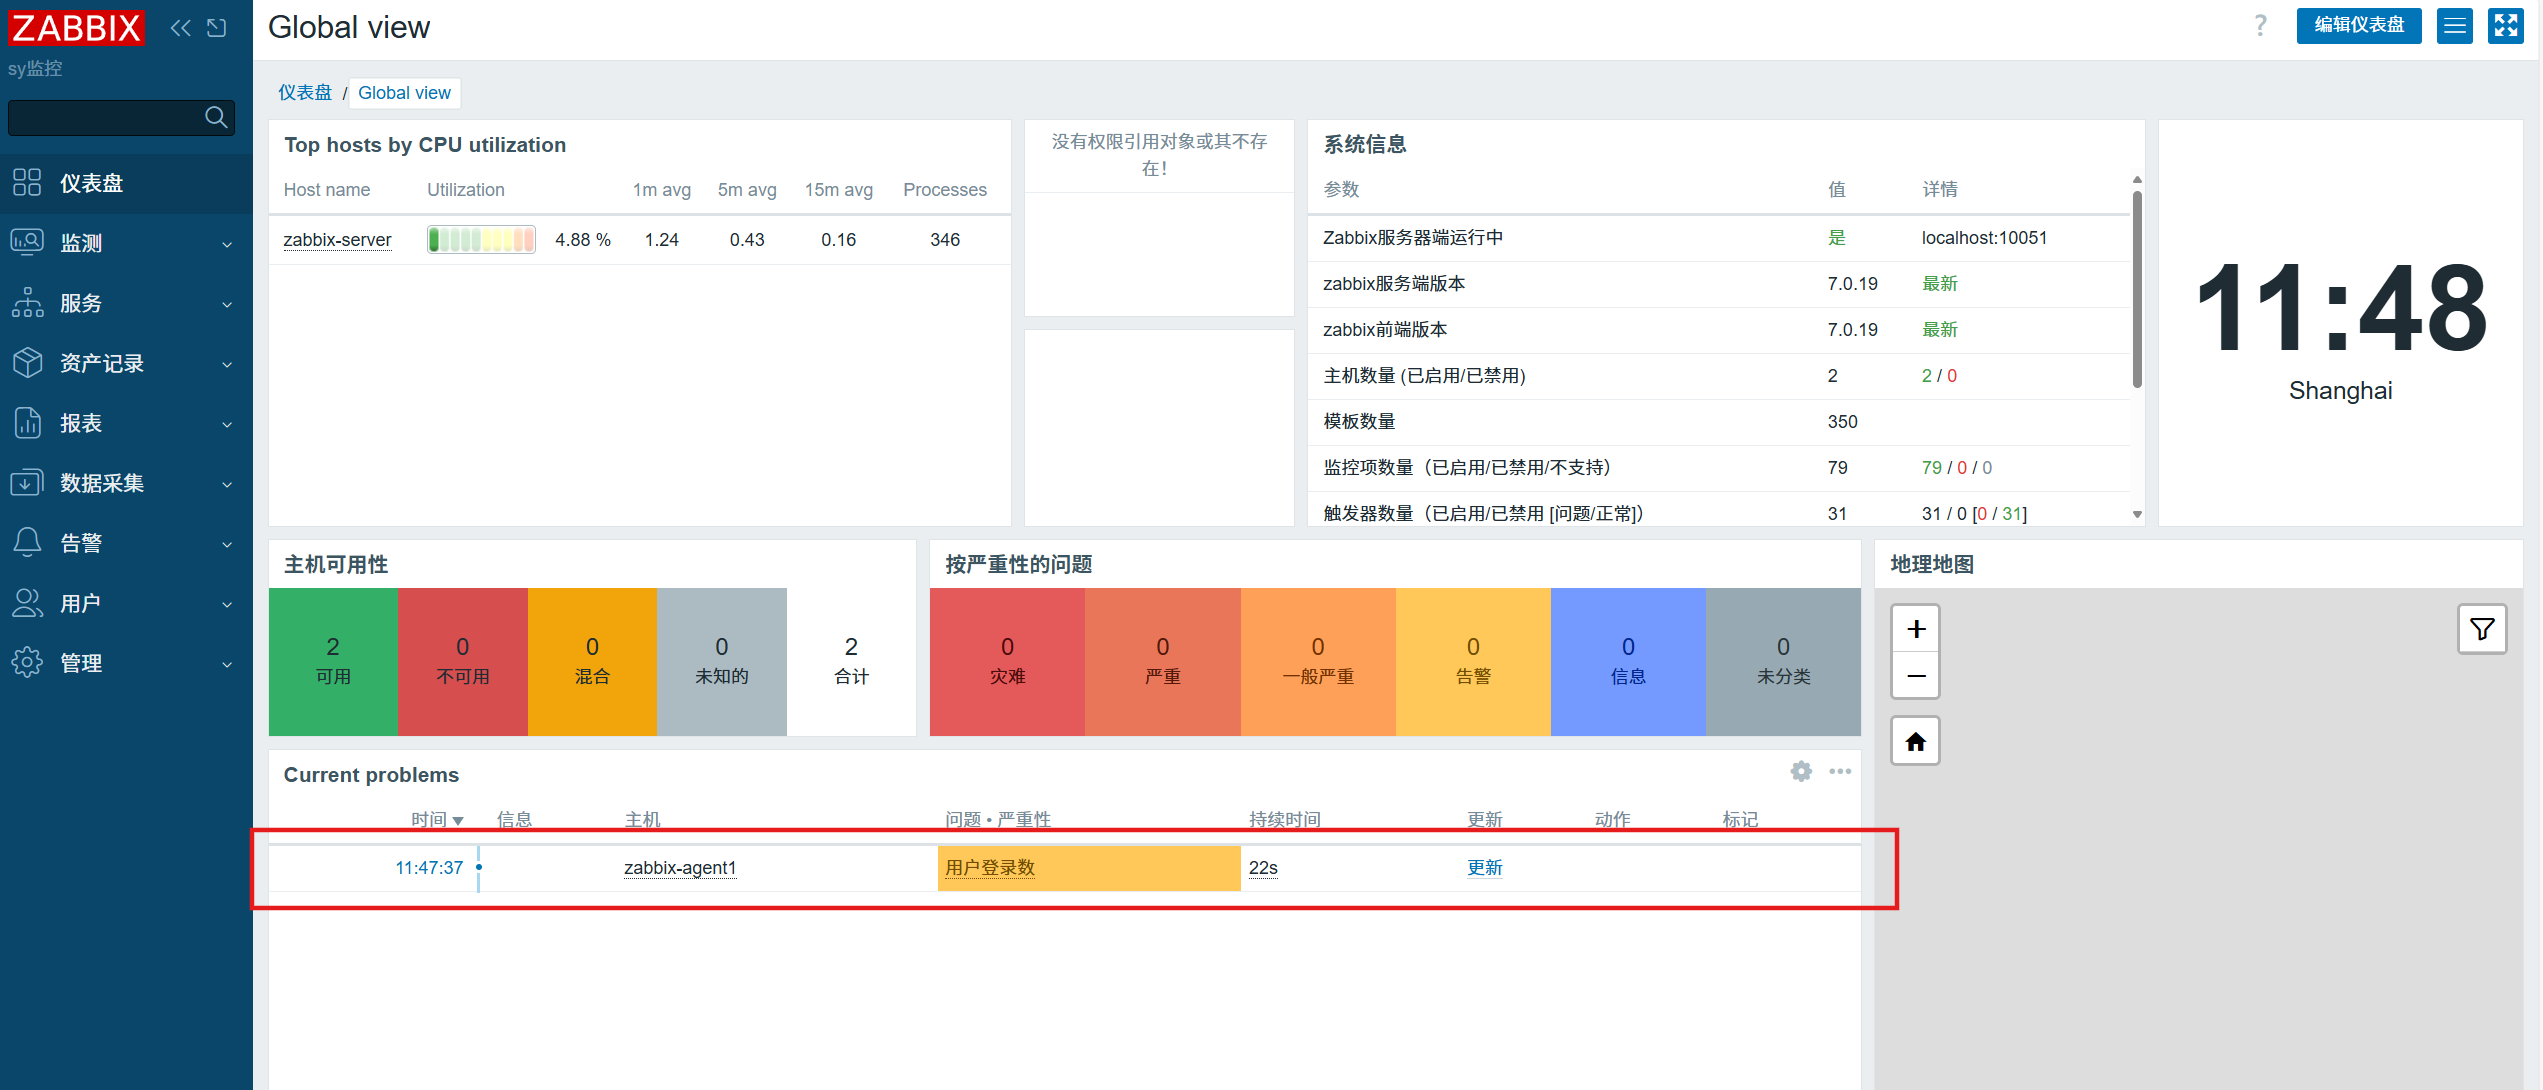2543x1090 pixels.
Task: Collapse sidebar with double-chevron icon
Action: (181, 28)
